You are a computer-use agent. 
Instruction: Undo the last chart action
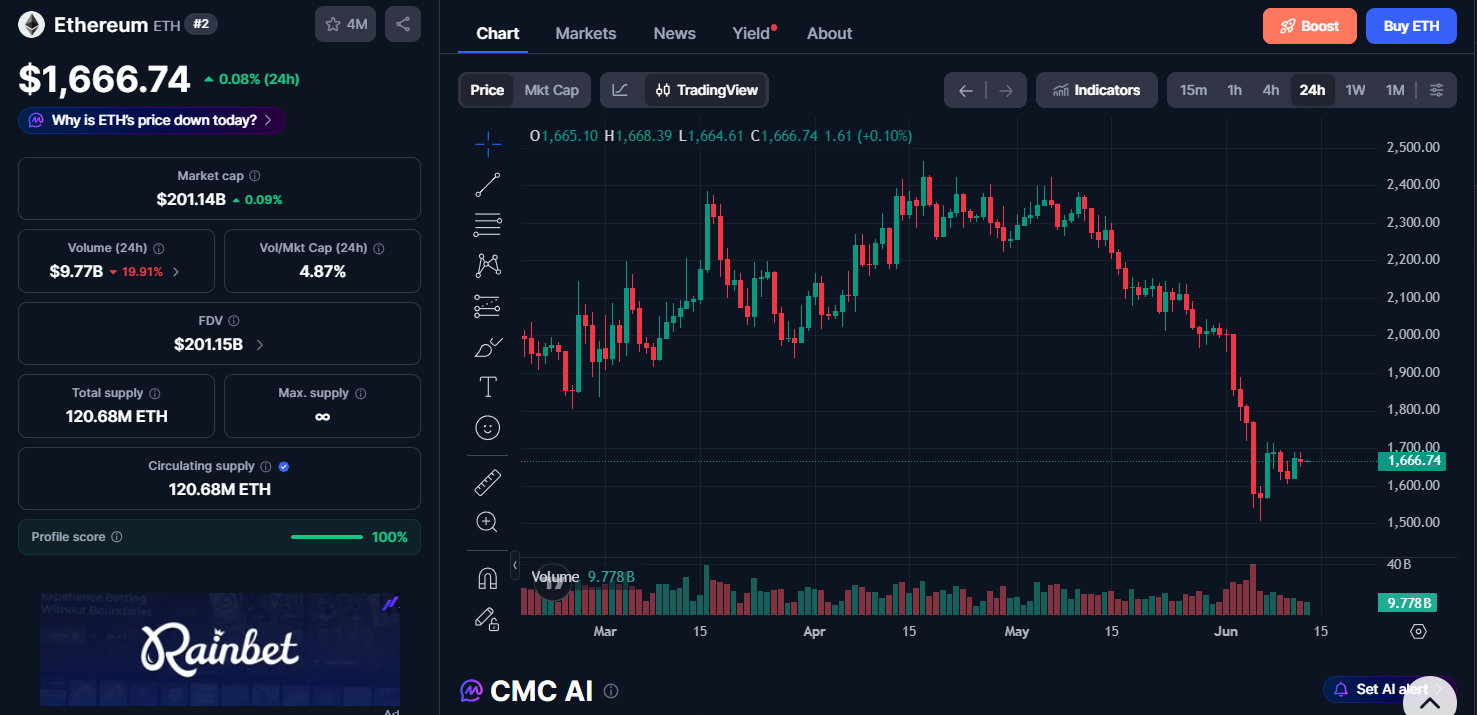965,90
